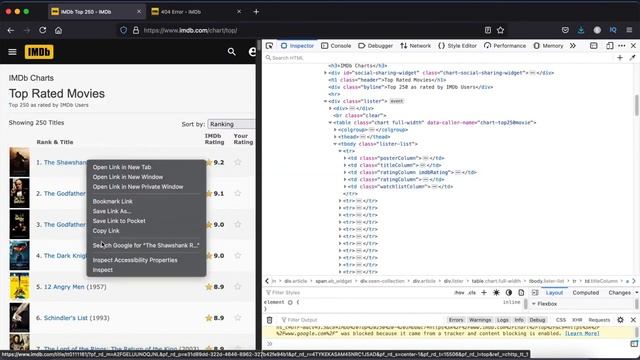Open the Computed side tab

(585, 293)
